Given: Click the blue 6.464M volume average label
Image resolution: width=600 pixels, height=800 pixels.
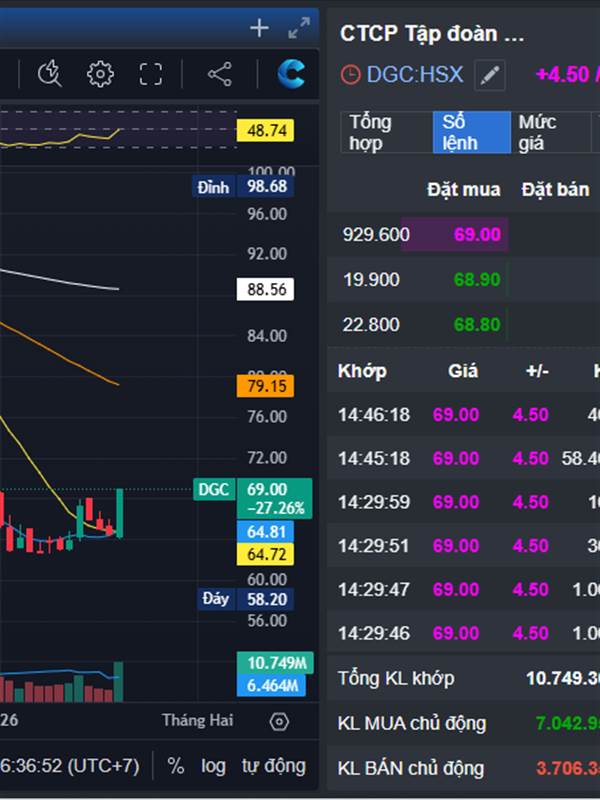Looking at the screenshot, I should pos(271,686).
